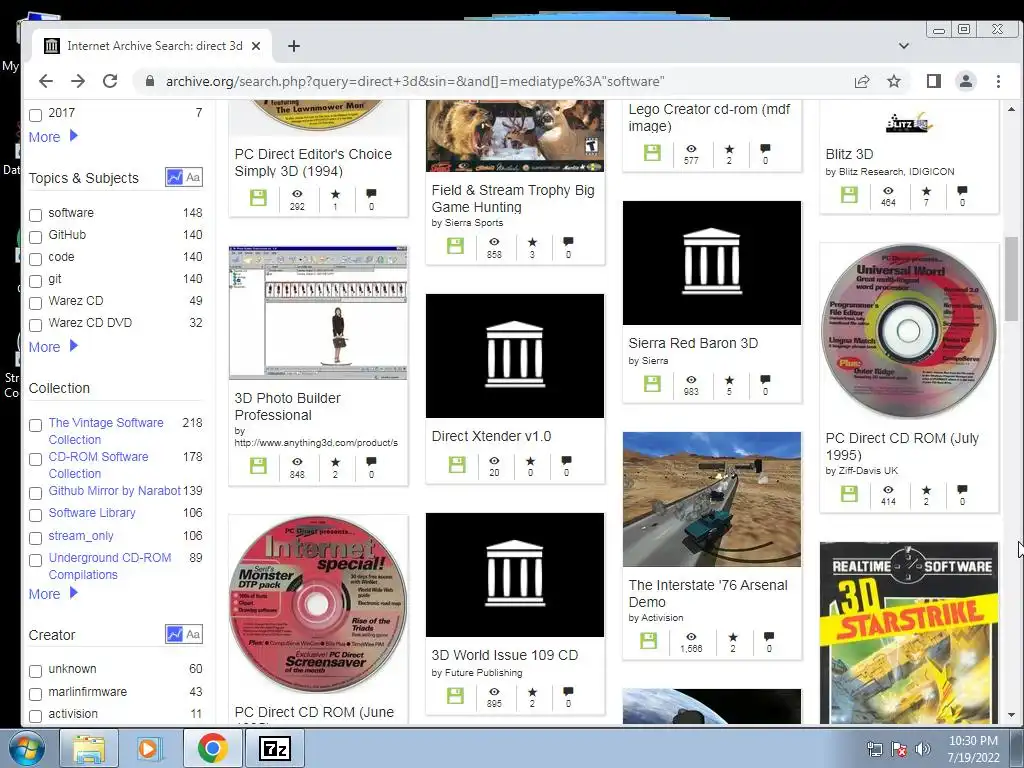Go forward with the browser forward arrow
1024x768 pixels.
pos(78,81)
